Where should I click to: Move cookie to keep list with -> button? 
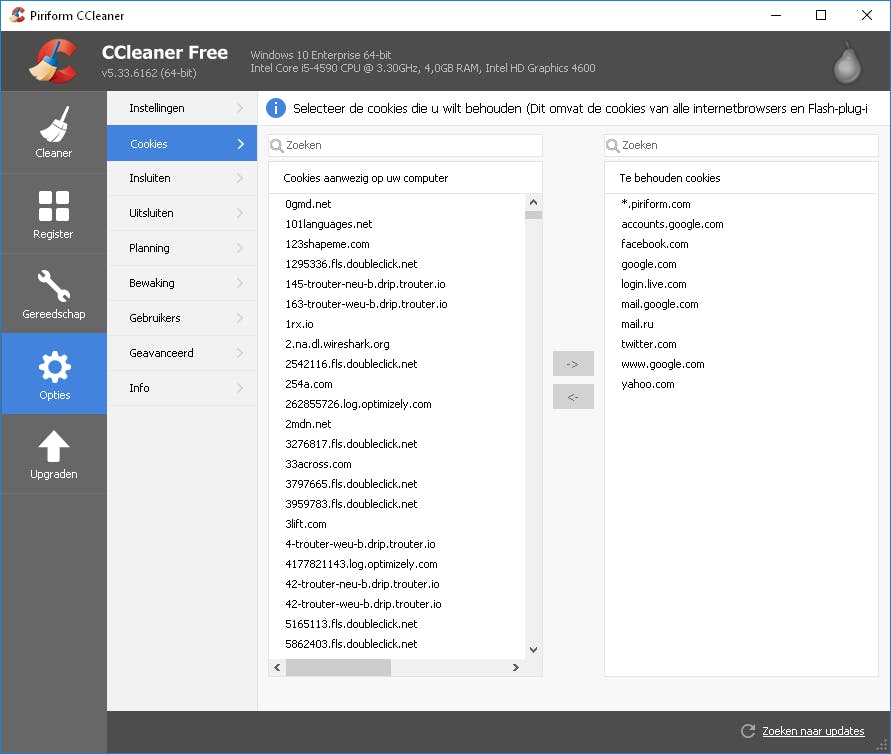(573, 363)
